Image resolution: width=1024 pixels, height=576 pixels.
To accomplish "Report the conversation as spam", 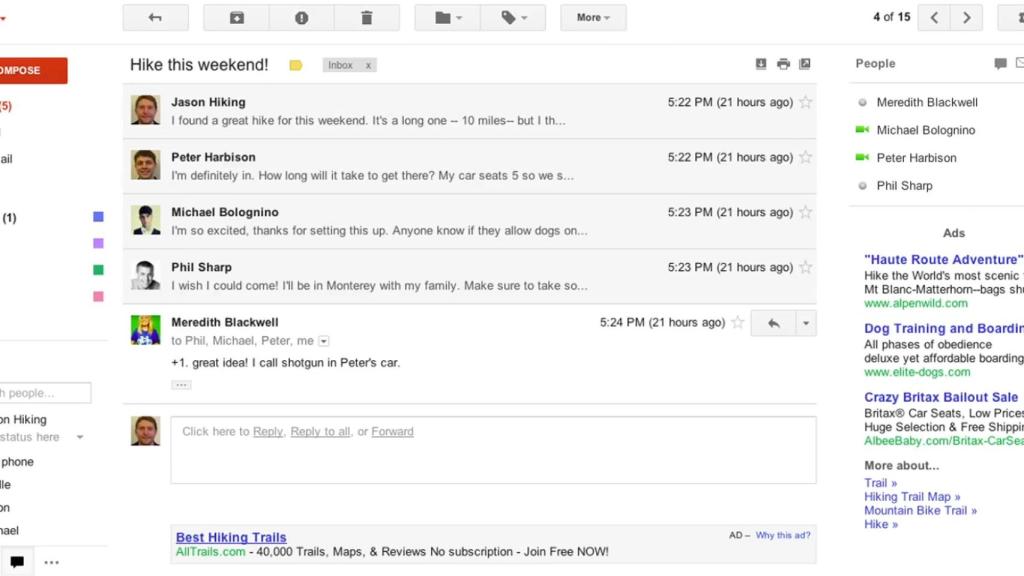I will pyautogui.click(x=301, y=17).
